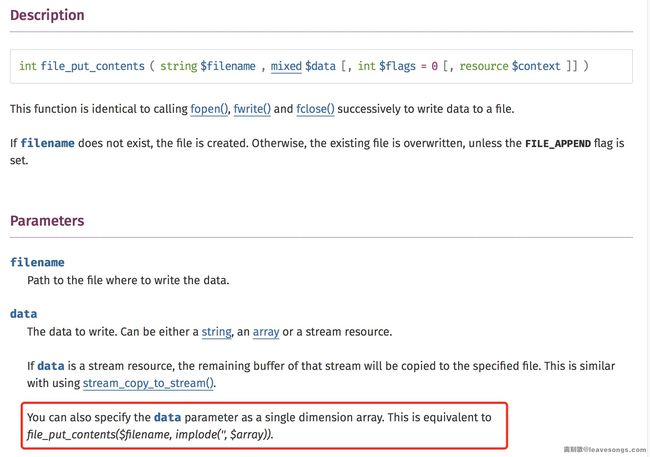The height and width of the screenshot is (457, 650).
Task: Click the Parameters section heading
Action: (x=47, y=220)
